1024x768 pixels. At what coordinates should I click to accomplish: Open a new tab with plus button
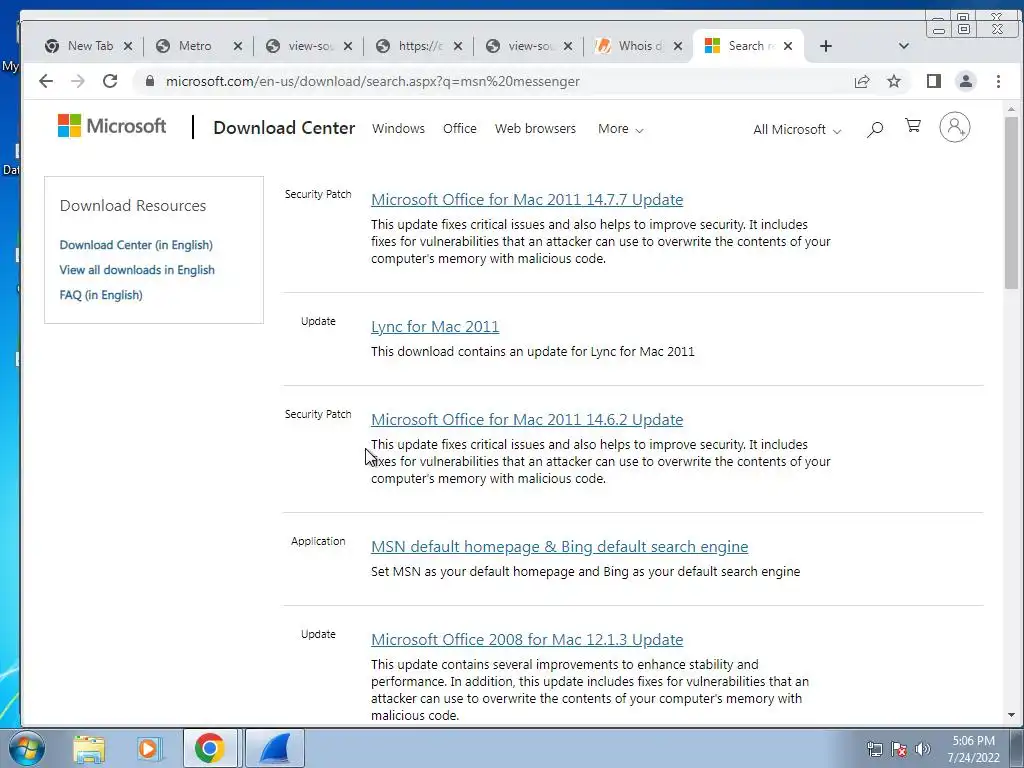tap(825, 46)
